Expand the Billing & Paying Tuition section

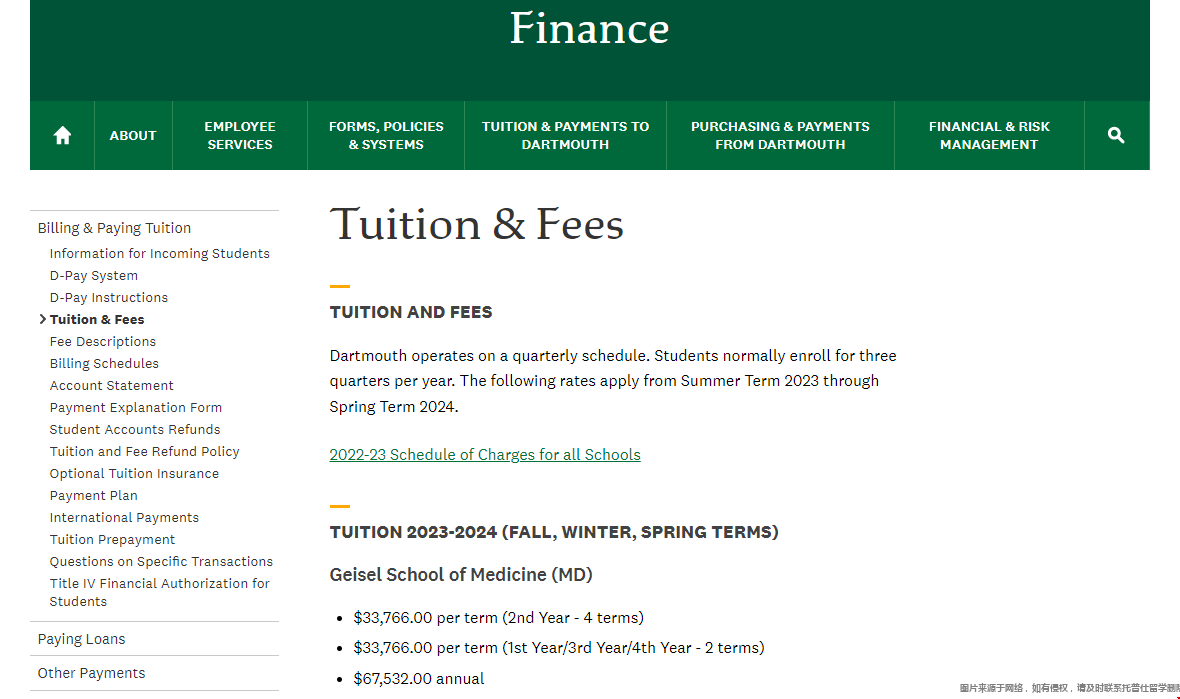coord(114,228)
